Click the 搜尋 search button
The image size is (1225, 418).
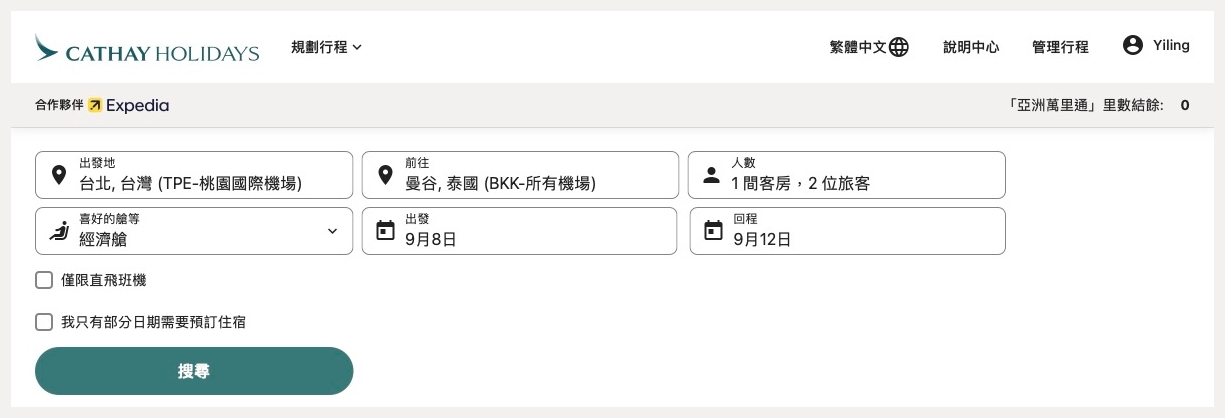pyautogui.click(x=194, y=371)
